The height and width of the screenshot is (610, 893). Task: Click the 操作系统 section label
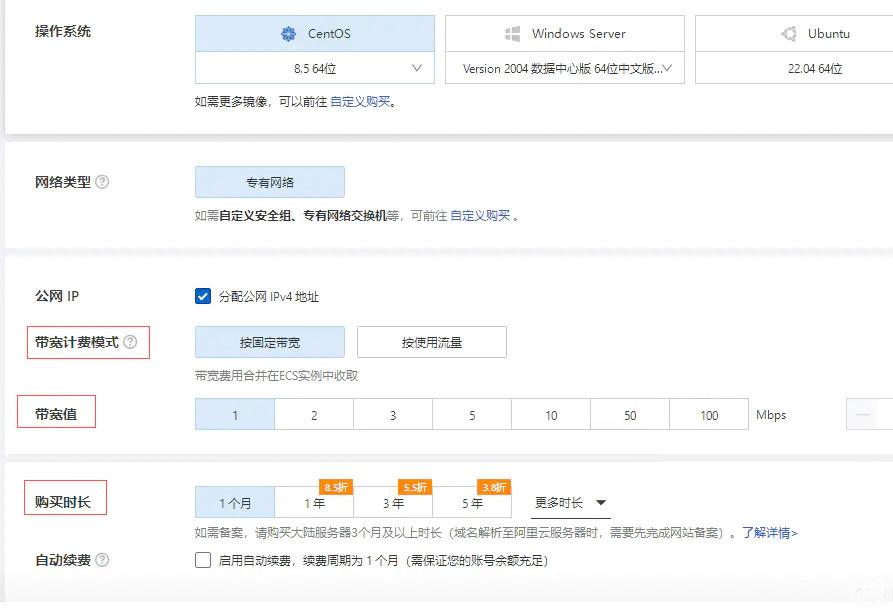pyautogui.click(x=63, y=31)
